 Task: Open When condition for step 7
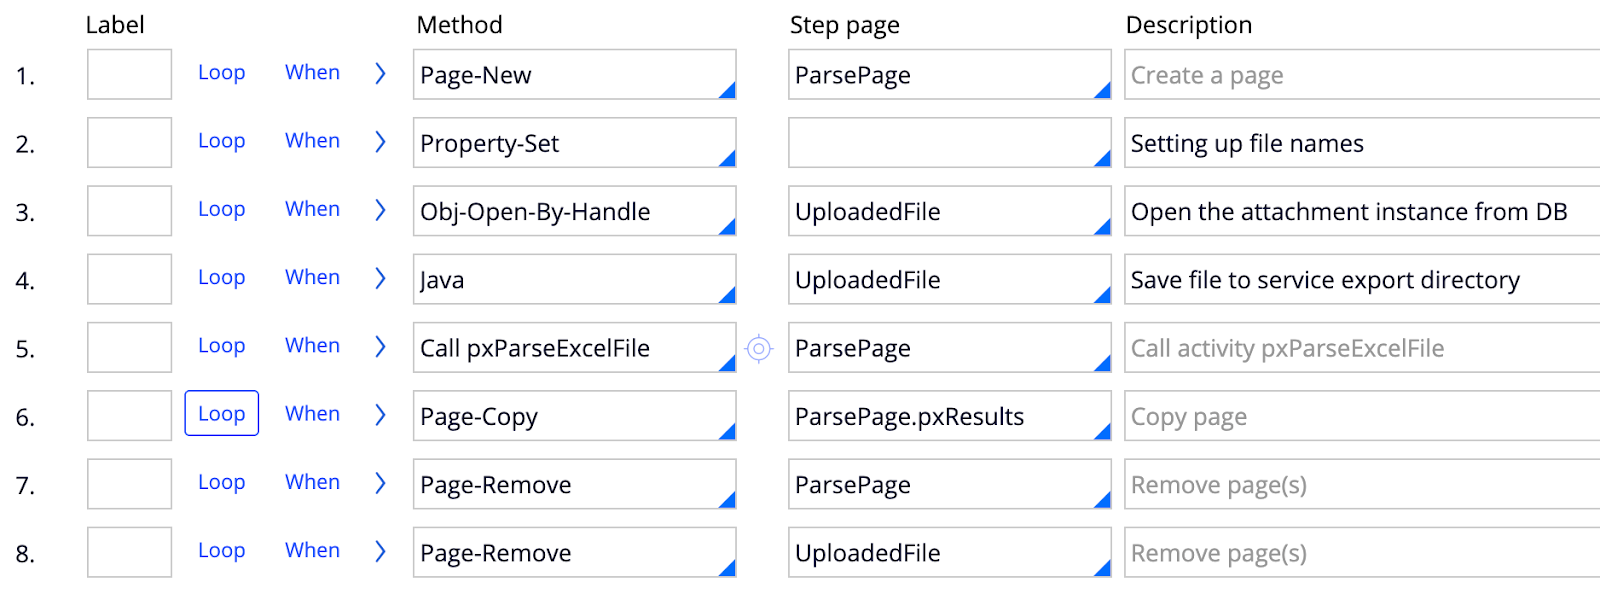point(312,482)
